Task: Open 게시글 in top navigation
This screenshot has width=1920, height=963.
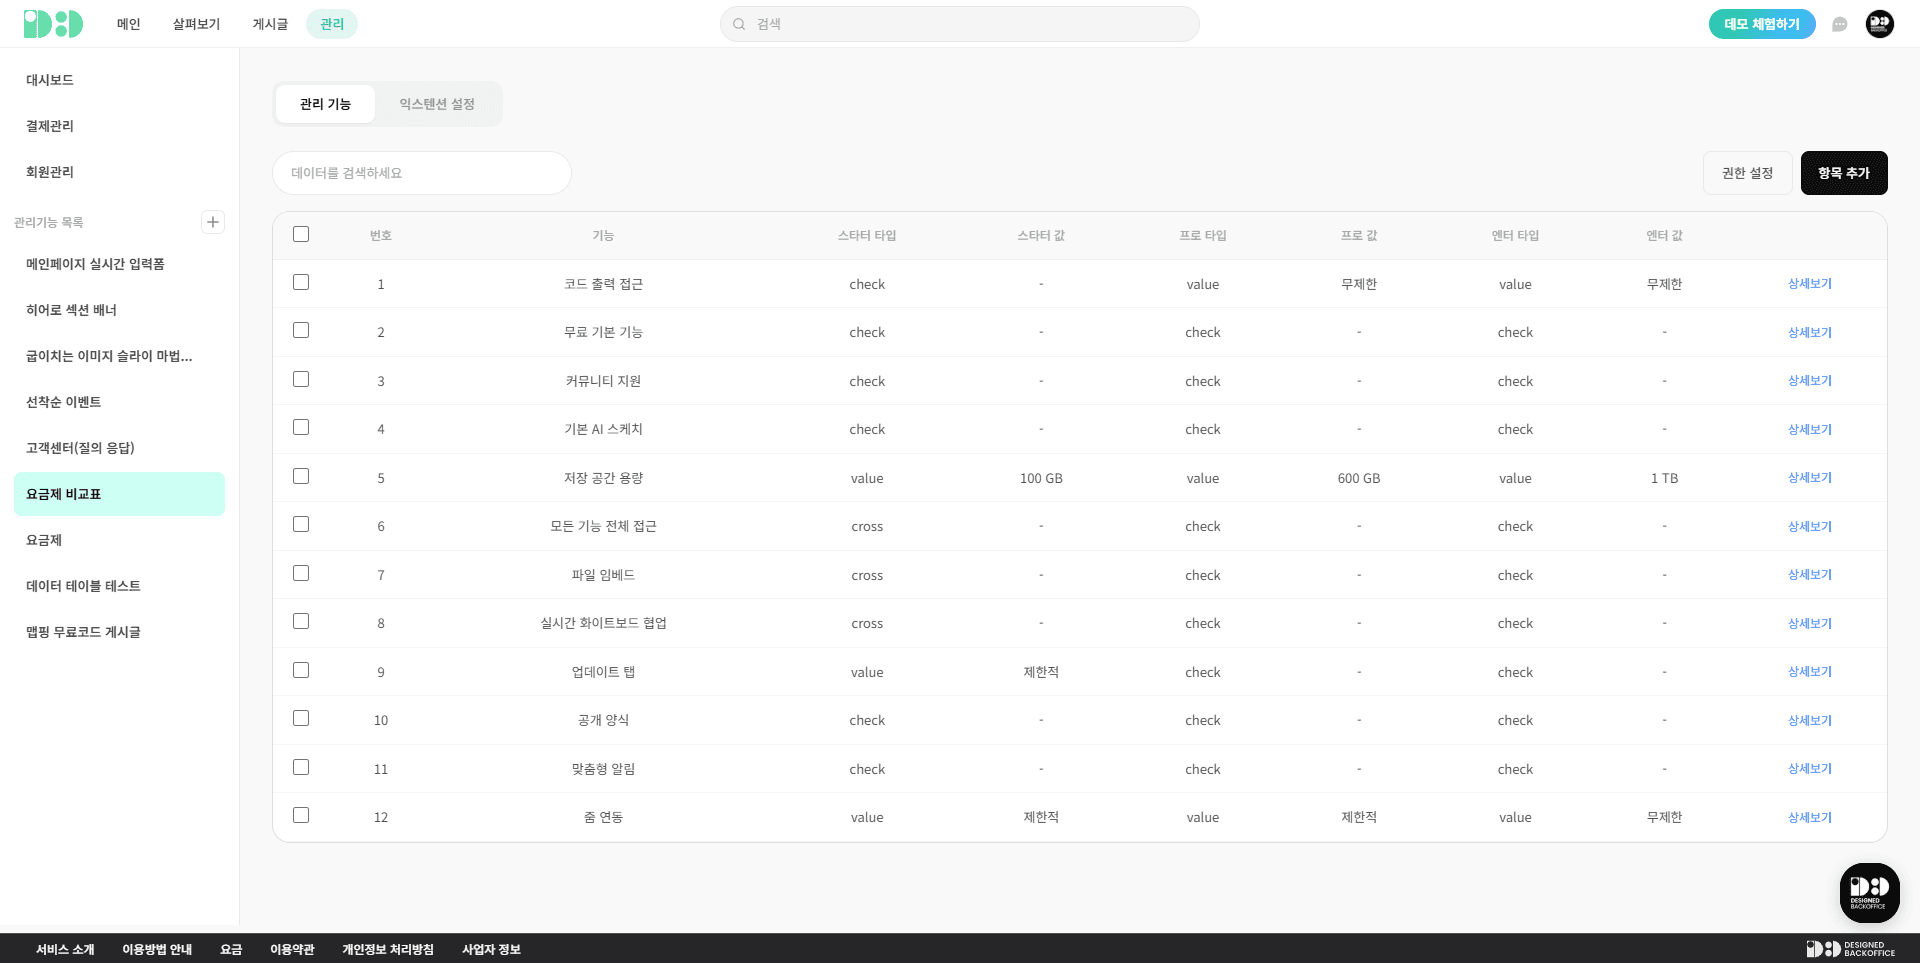Action: pos(270,24)
